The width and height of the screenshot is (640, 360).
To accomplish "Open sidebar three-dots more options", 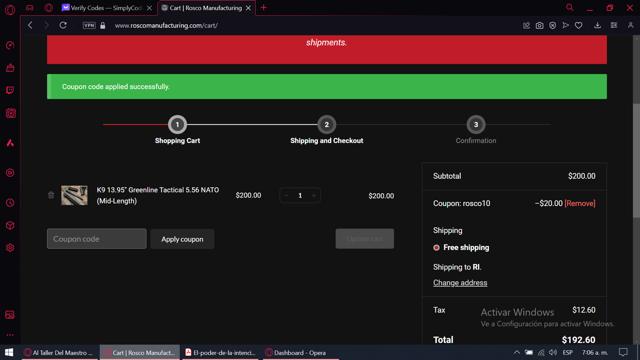I will point(10,335).
